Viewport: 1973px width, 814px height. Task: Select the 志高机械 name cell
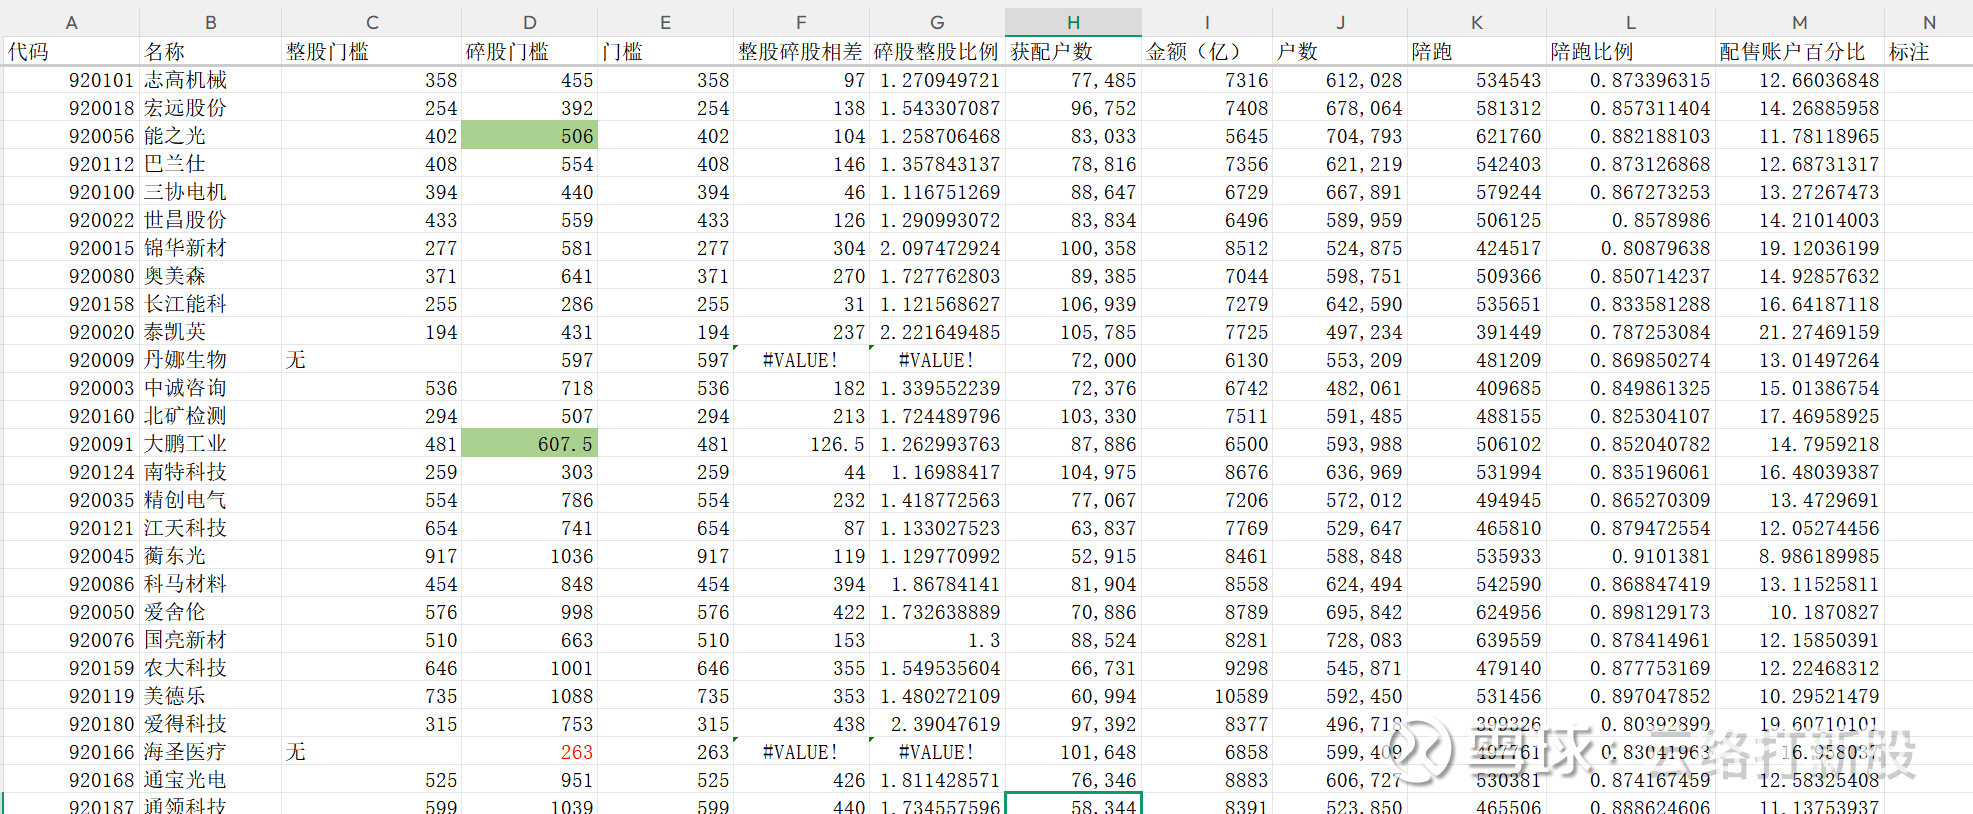210,80
